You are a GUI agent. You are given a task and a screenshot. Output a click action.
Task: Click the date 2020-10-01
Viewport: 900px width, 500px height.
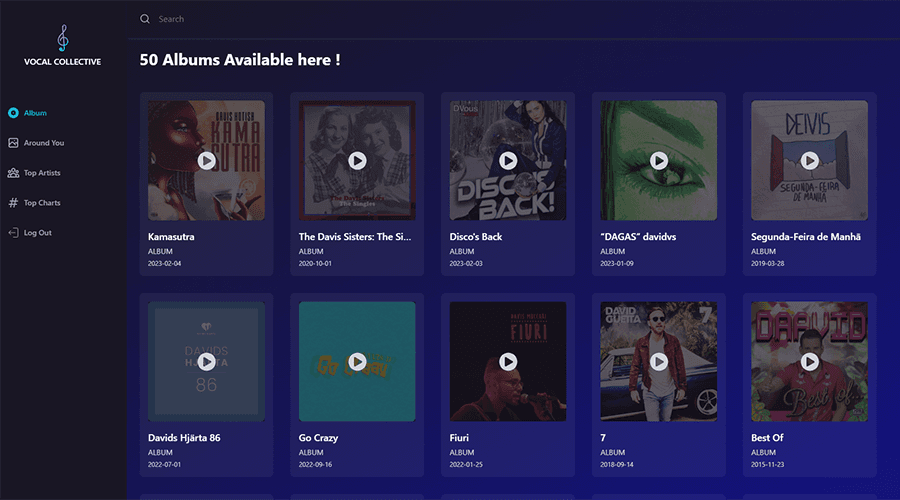315,263
